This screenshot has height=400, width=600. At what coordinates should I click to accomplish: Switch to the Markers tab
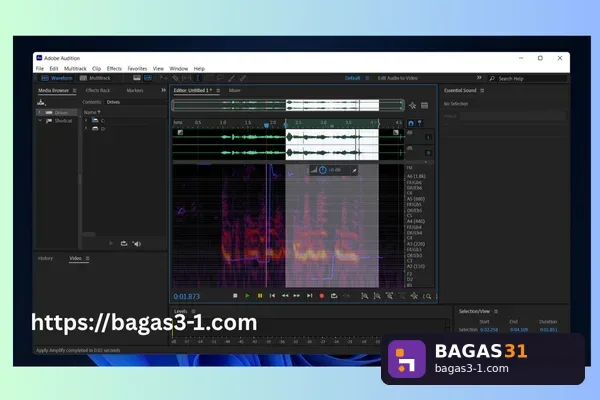[135, 90]
